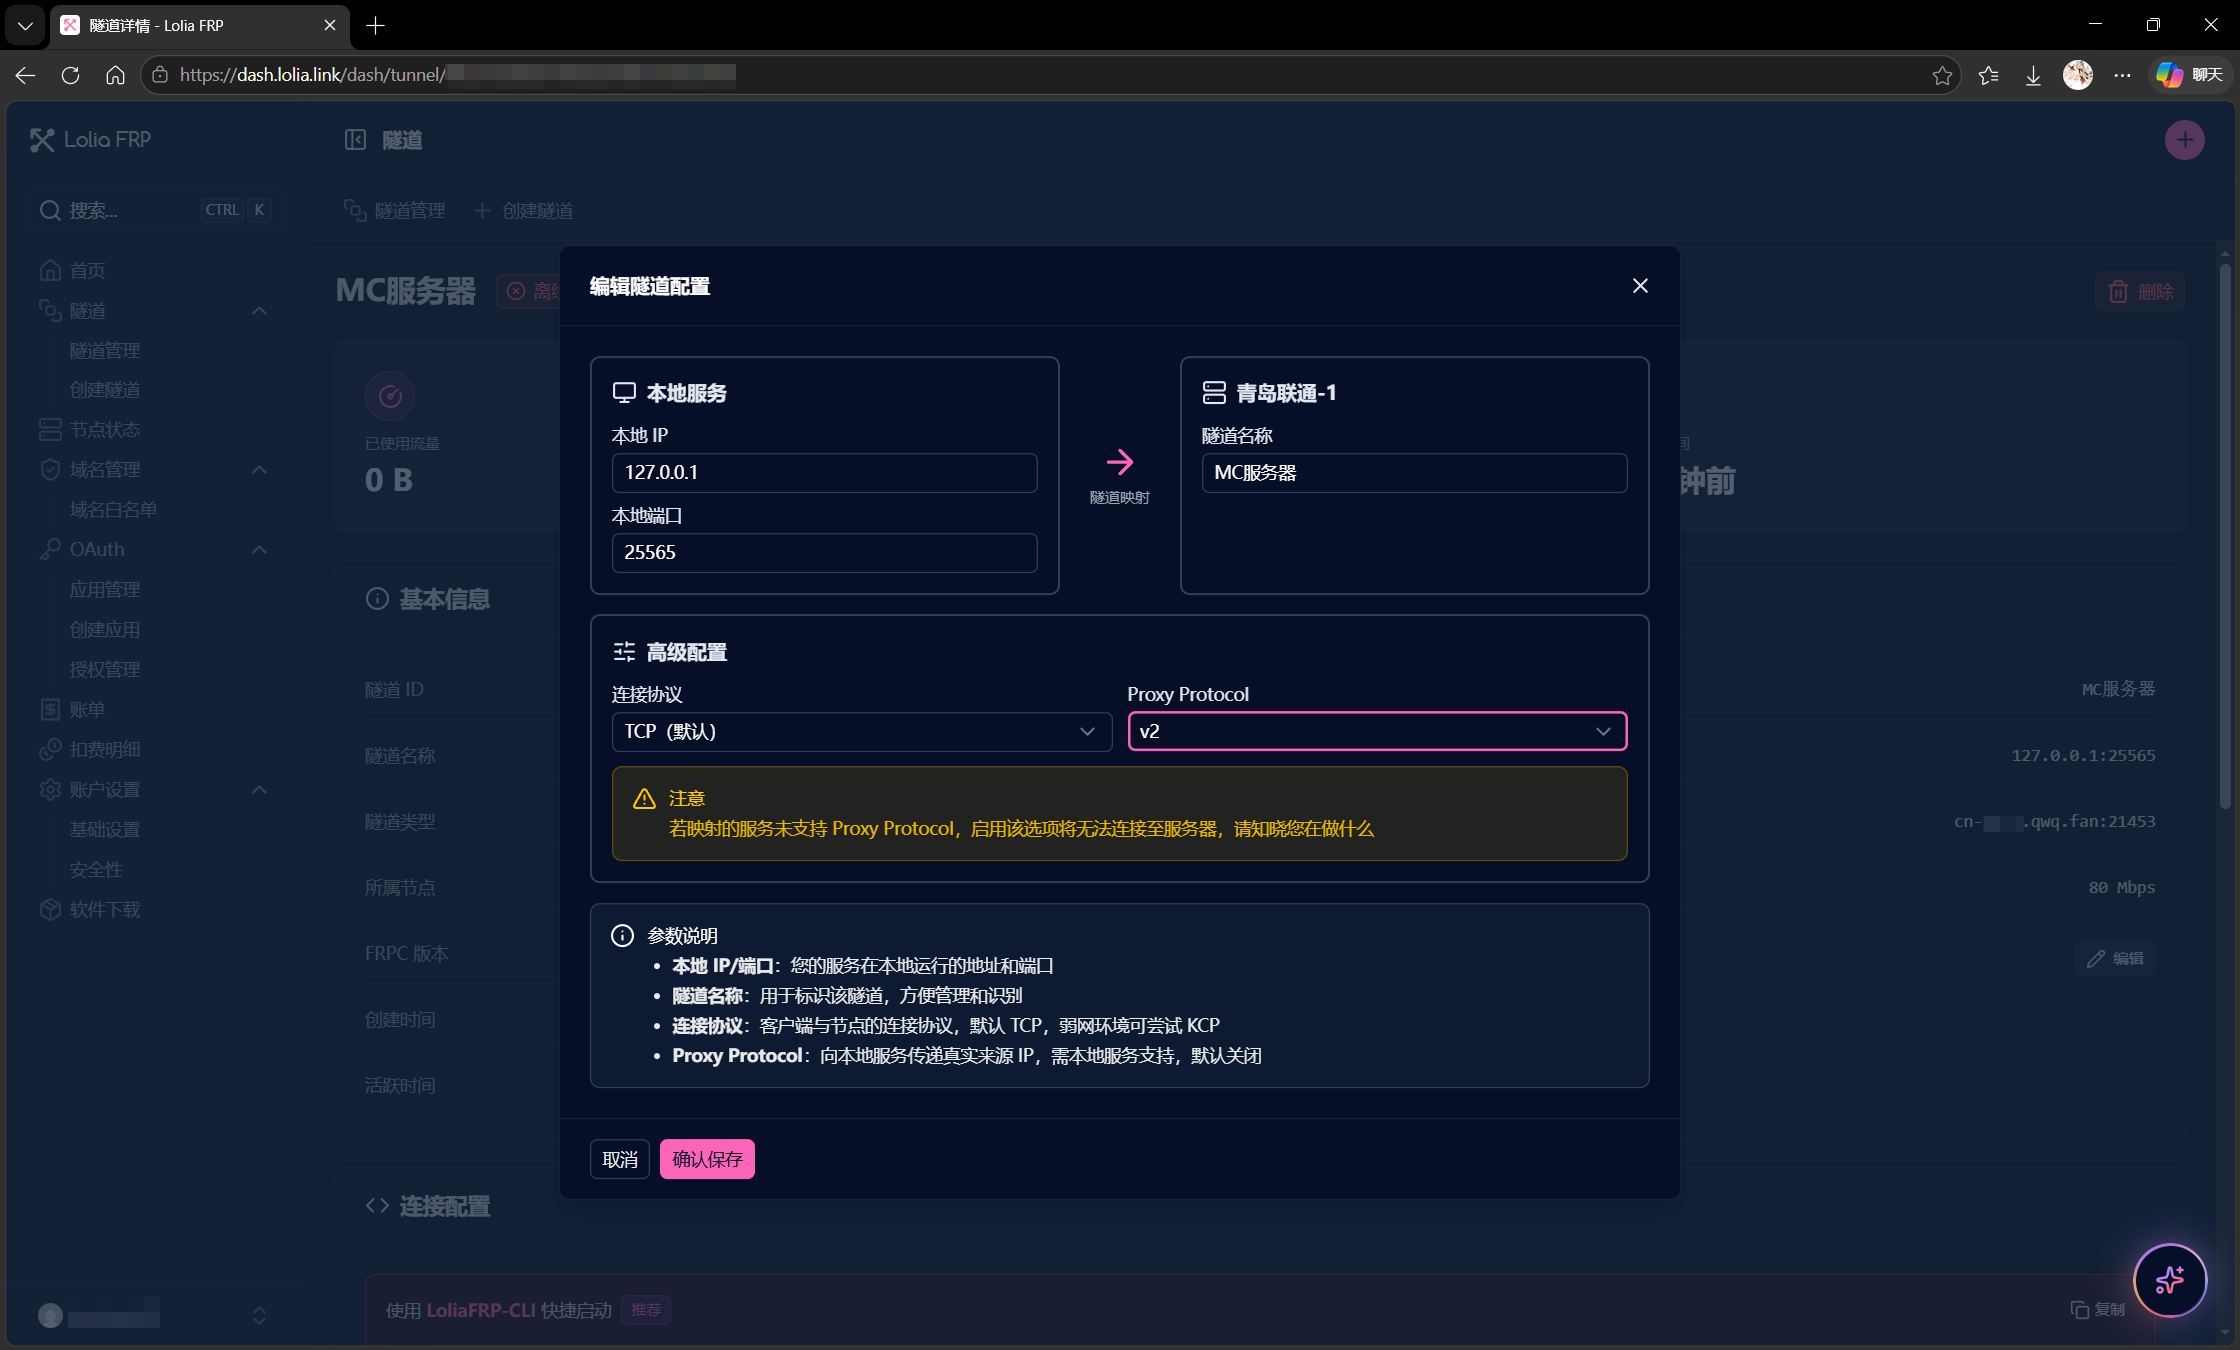Collapse the 域名管理 section chevron

[x=259, y=470]
